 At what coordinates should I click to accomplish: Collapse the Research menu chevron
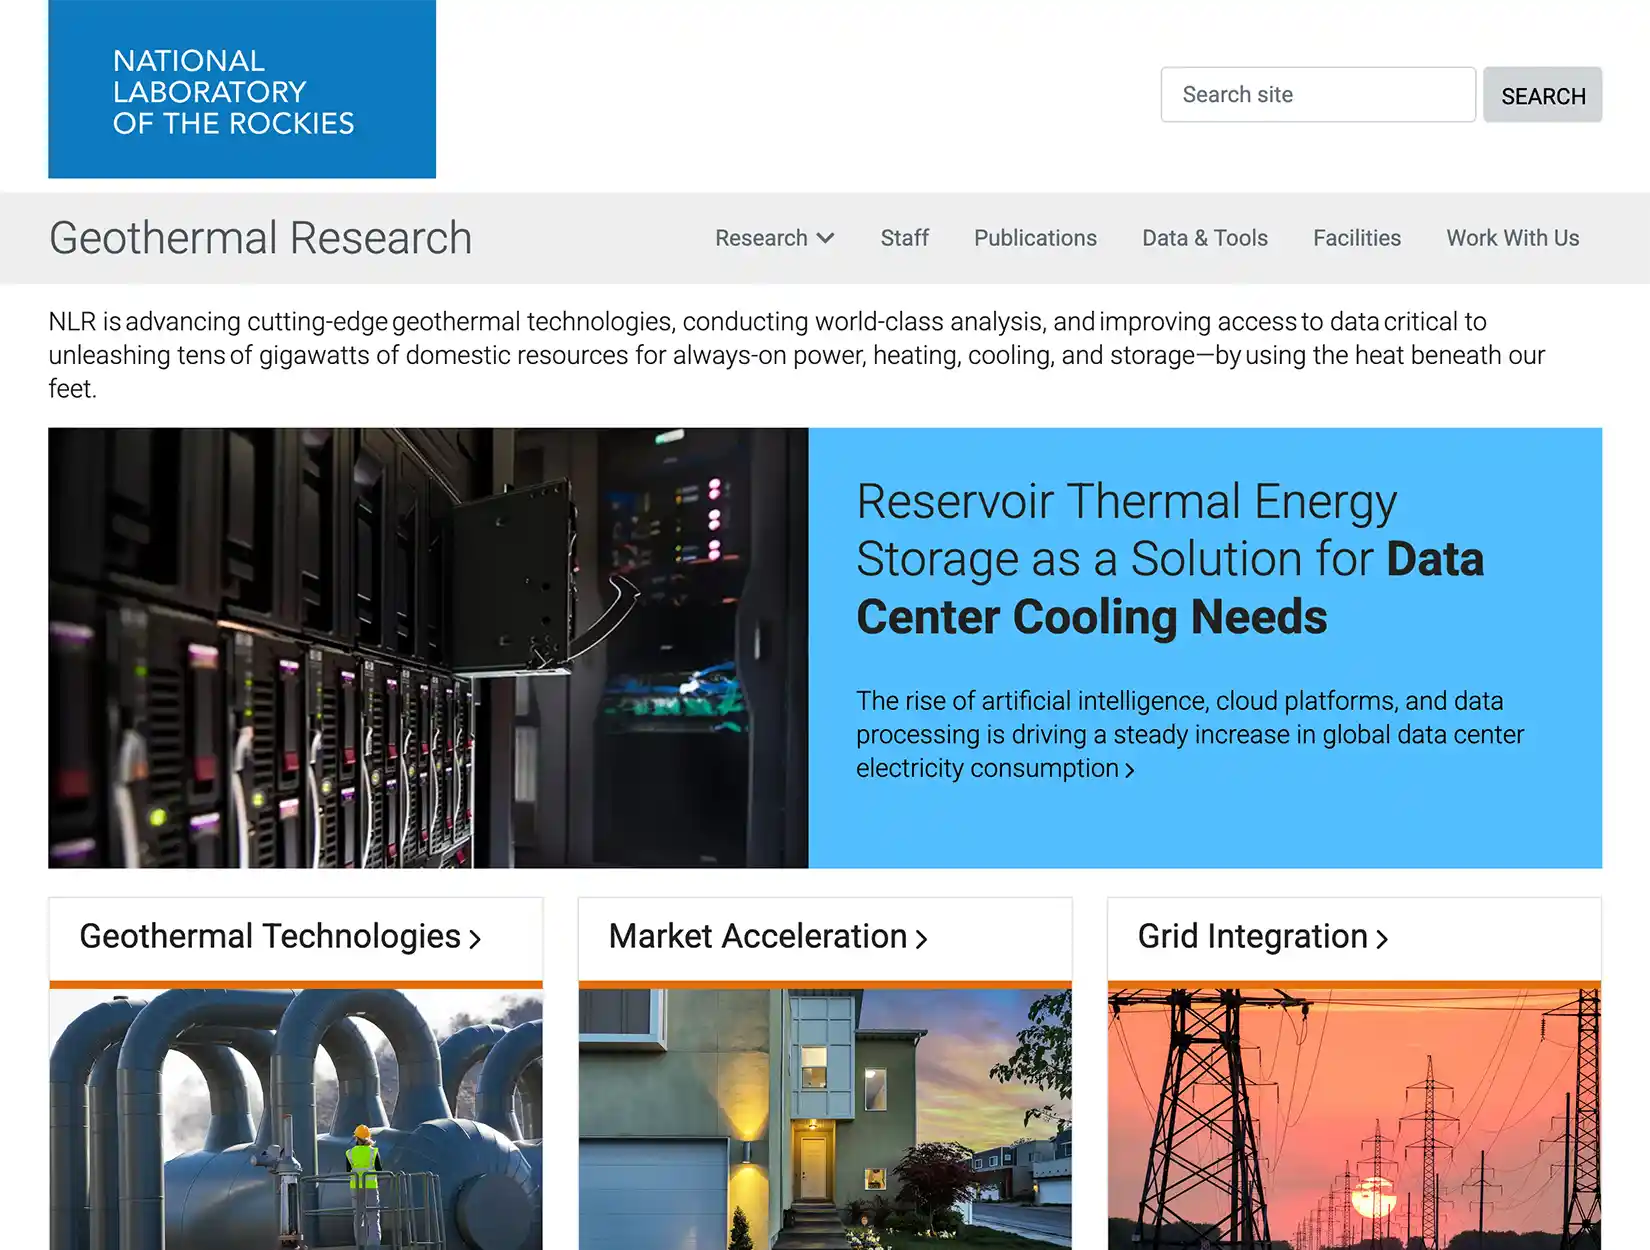(x=828, y=238)
